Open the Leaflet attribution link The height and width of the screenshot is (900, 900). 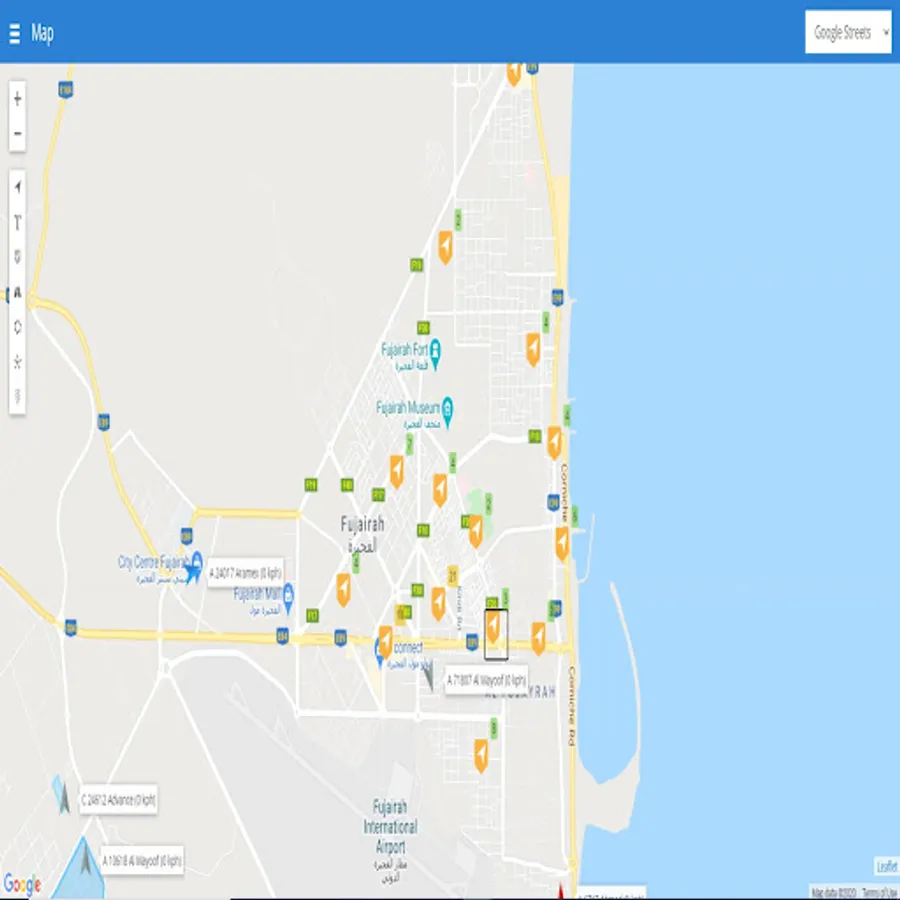point(886,866)
